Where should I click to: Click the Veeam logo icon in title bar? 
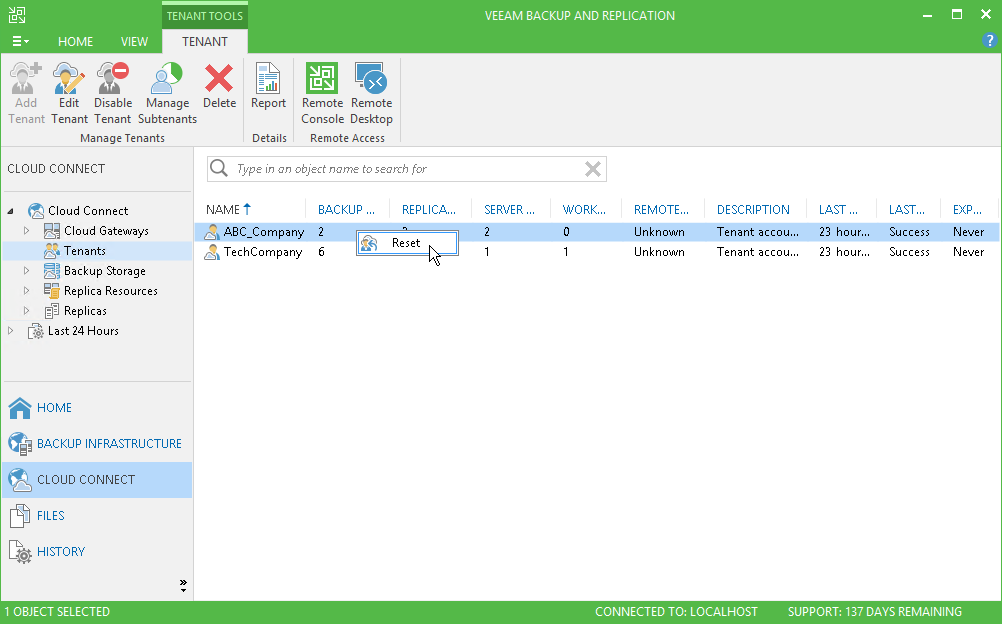tap(17, 15)
